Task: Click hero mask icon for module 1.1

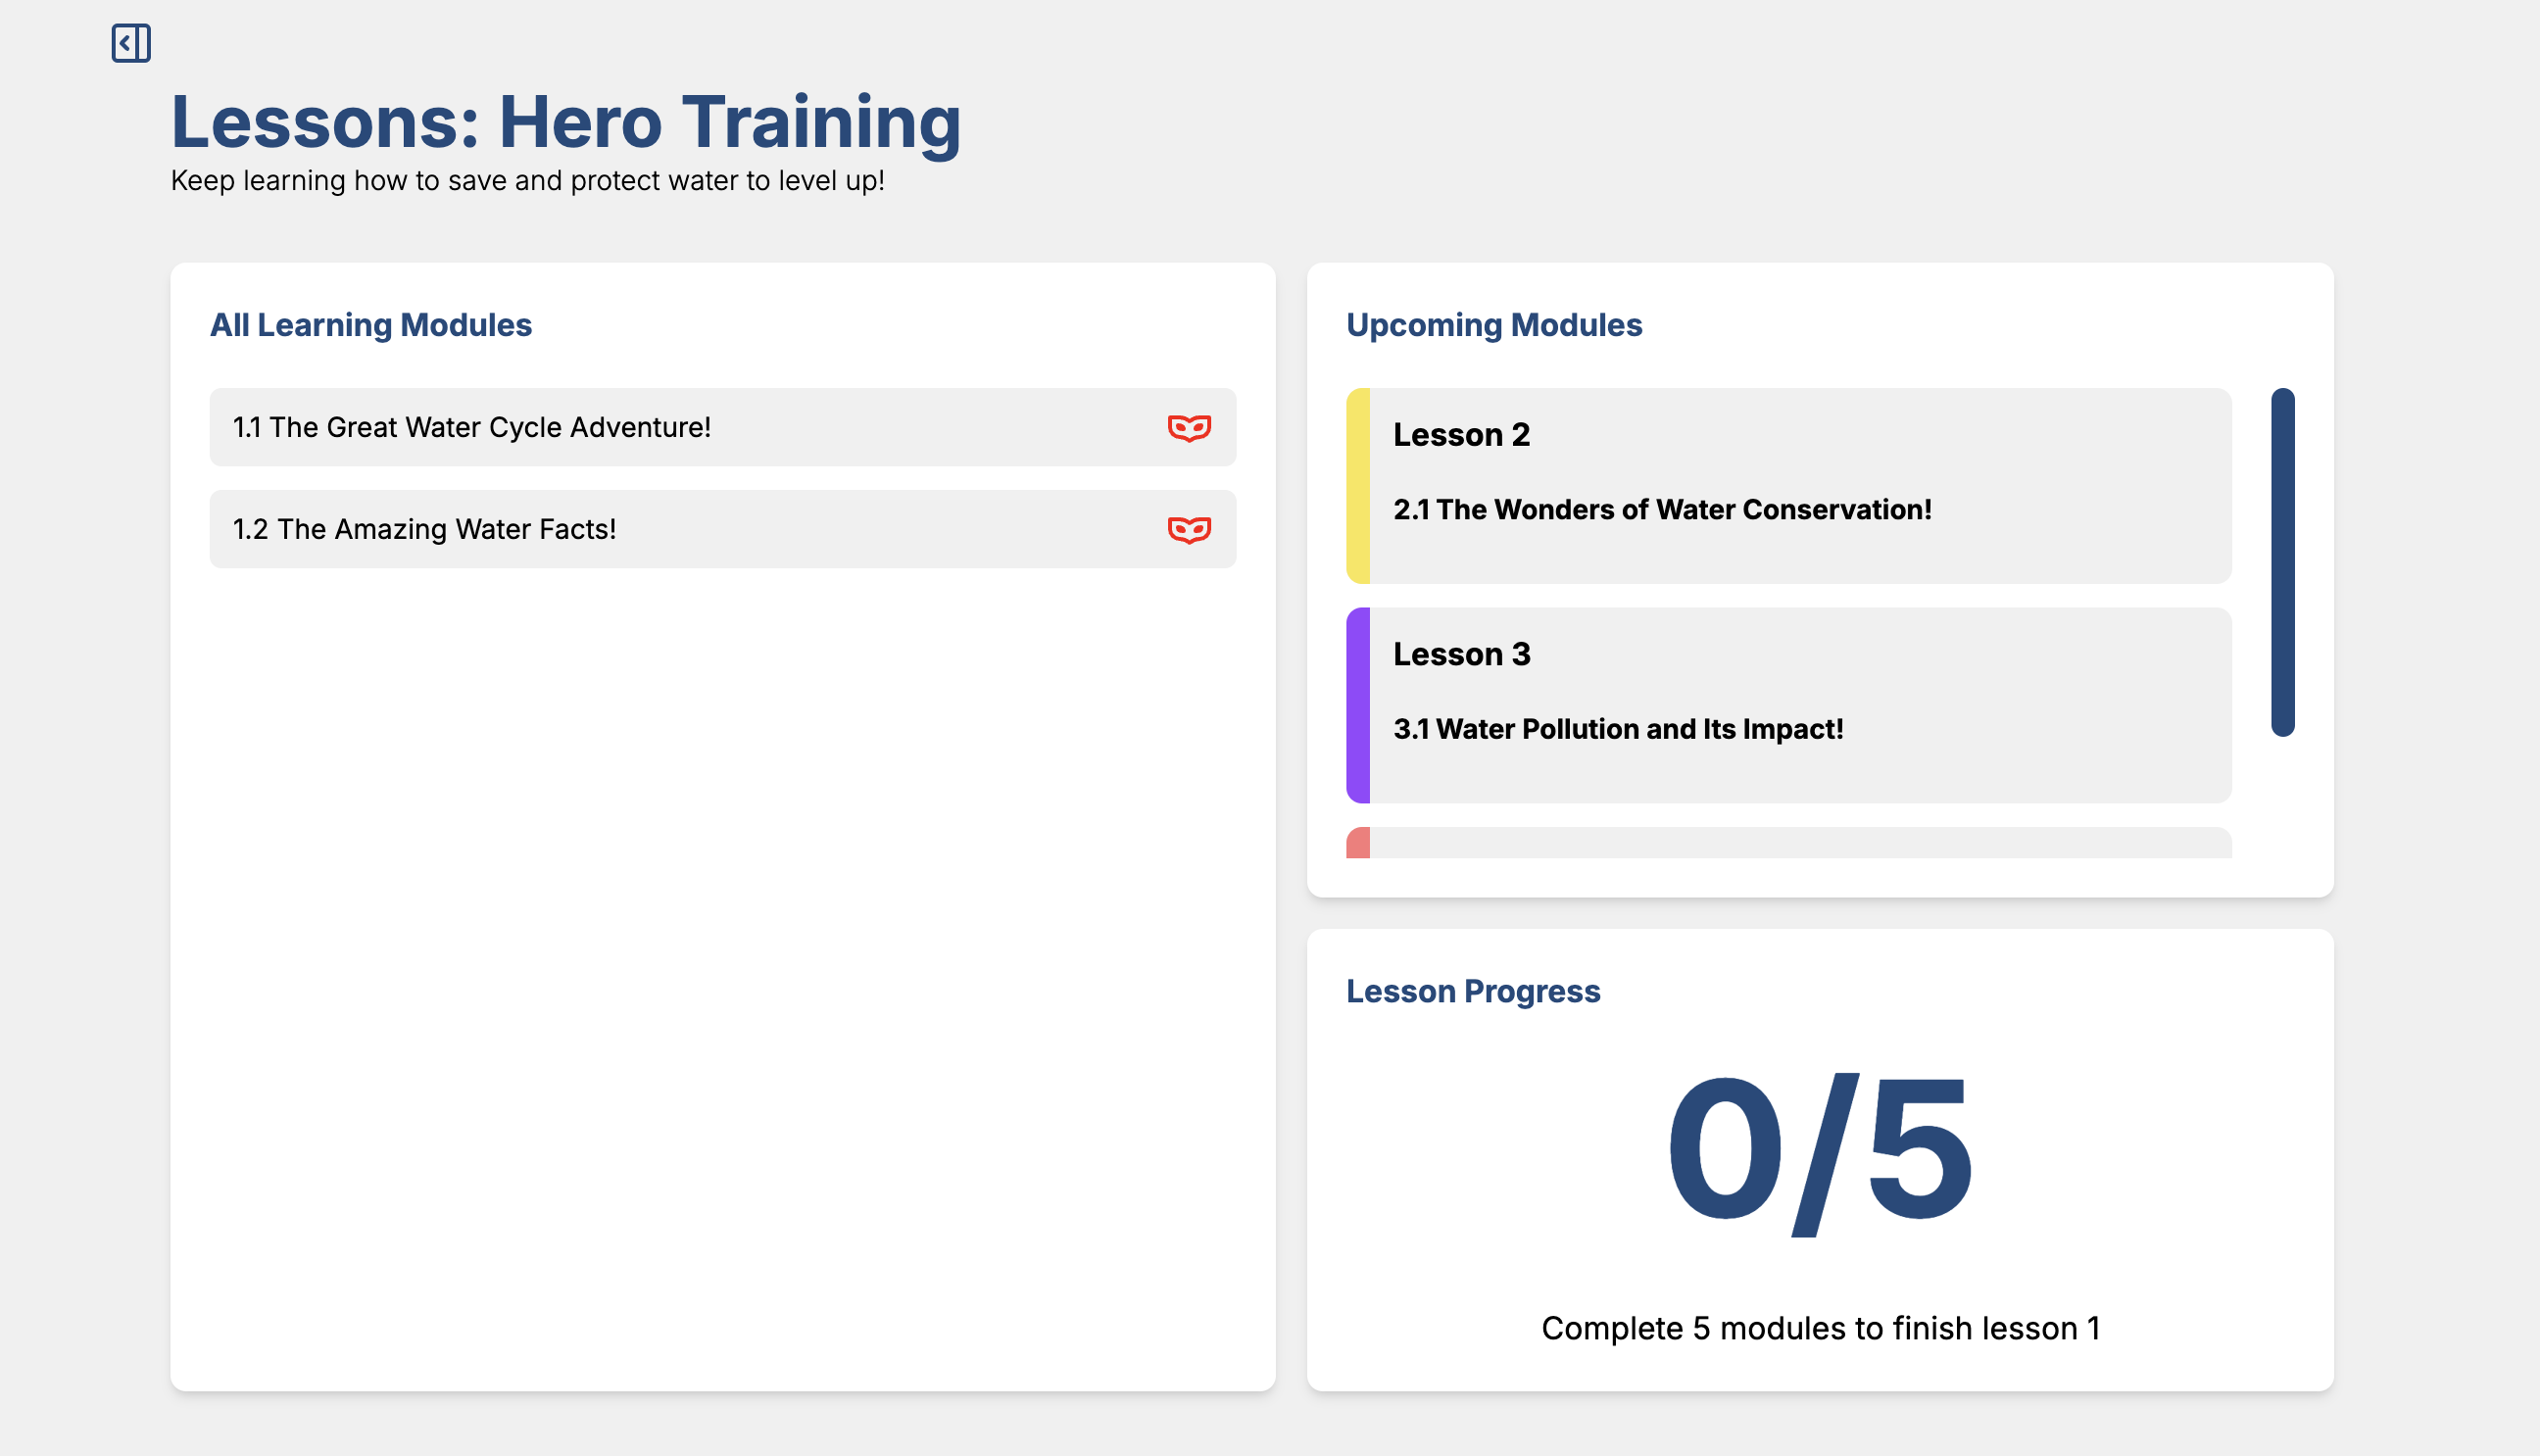Action: click(1189, 428)
